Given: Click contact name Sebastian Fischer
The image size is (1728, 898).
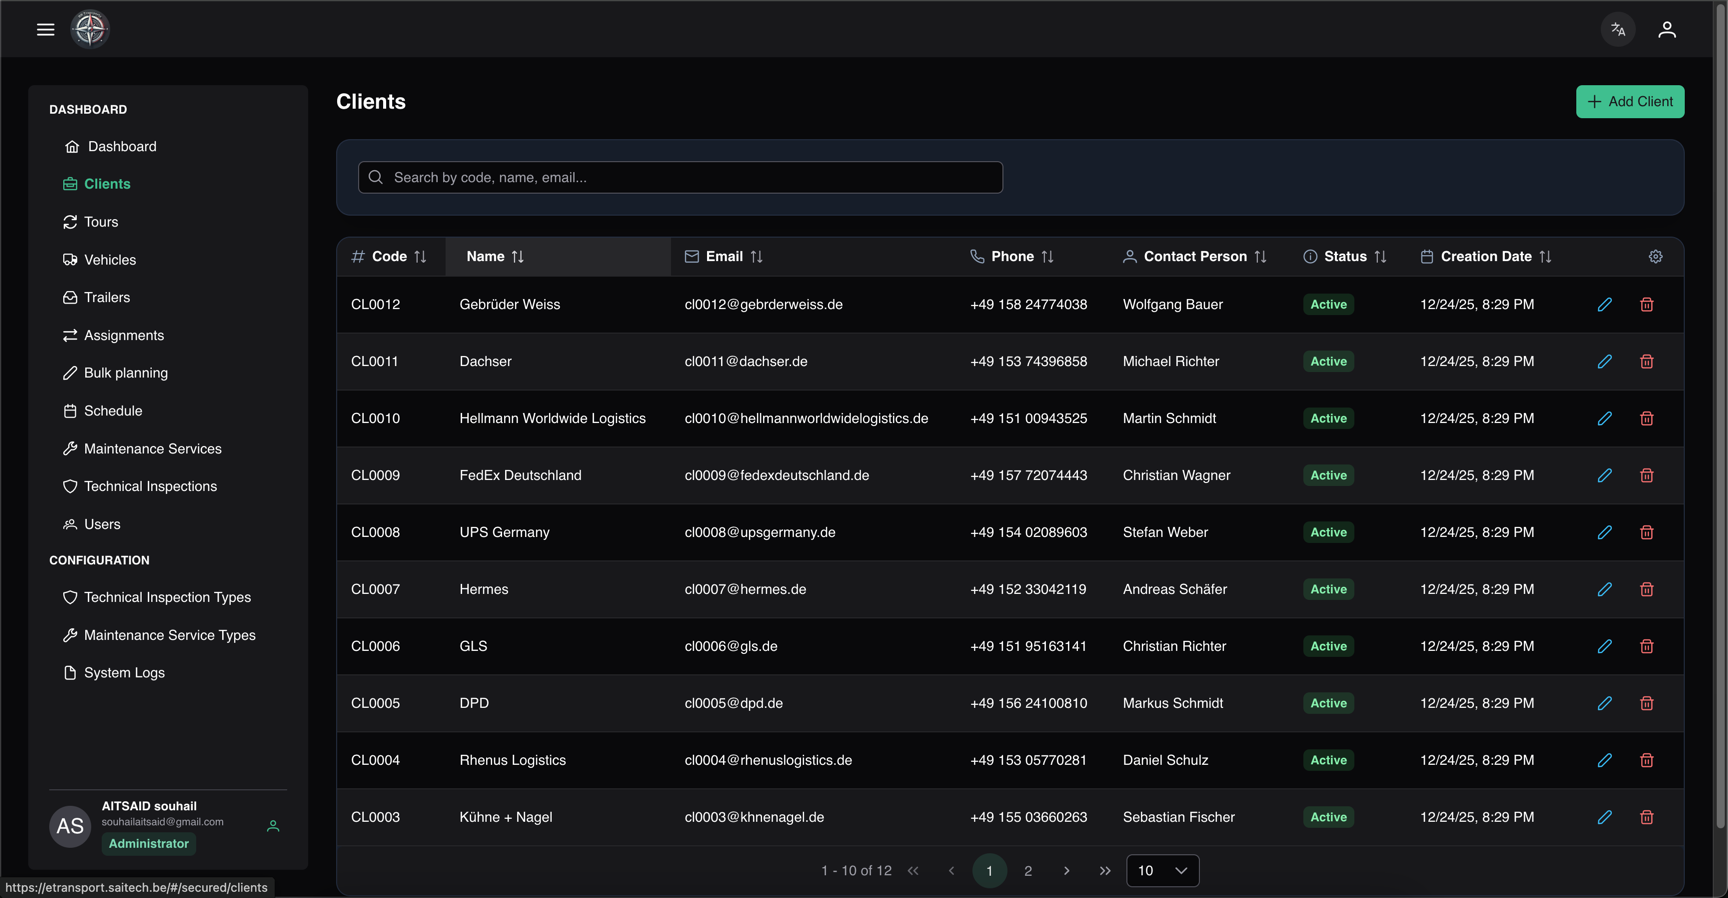Looking at the screenshot, I should (x=1179, y=818).
